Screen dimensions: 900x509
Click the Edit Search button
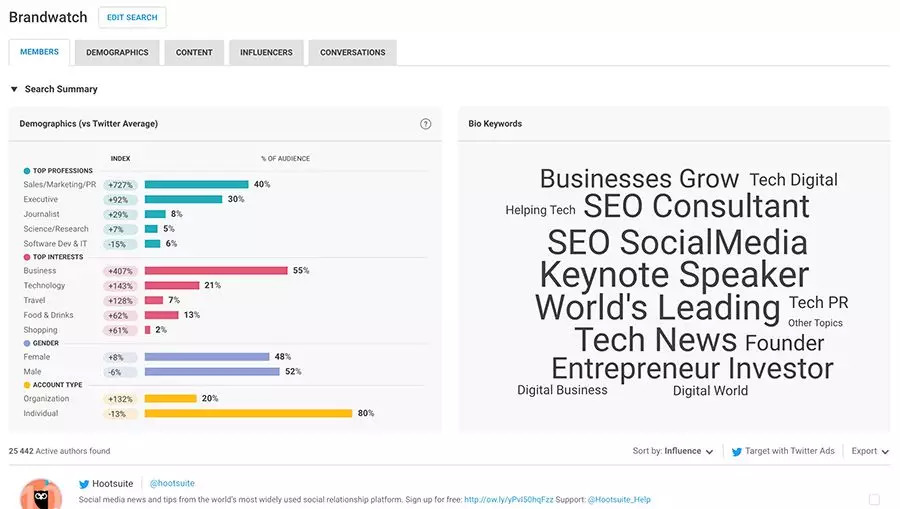(132, 18)
